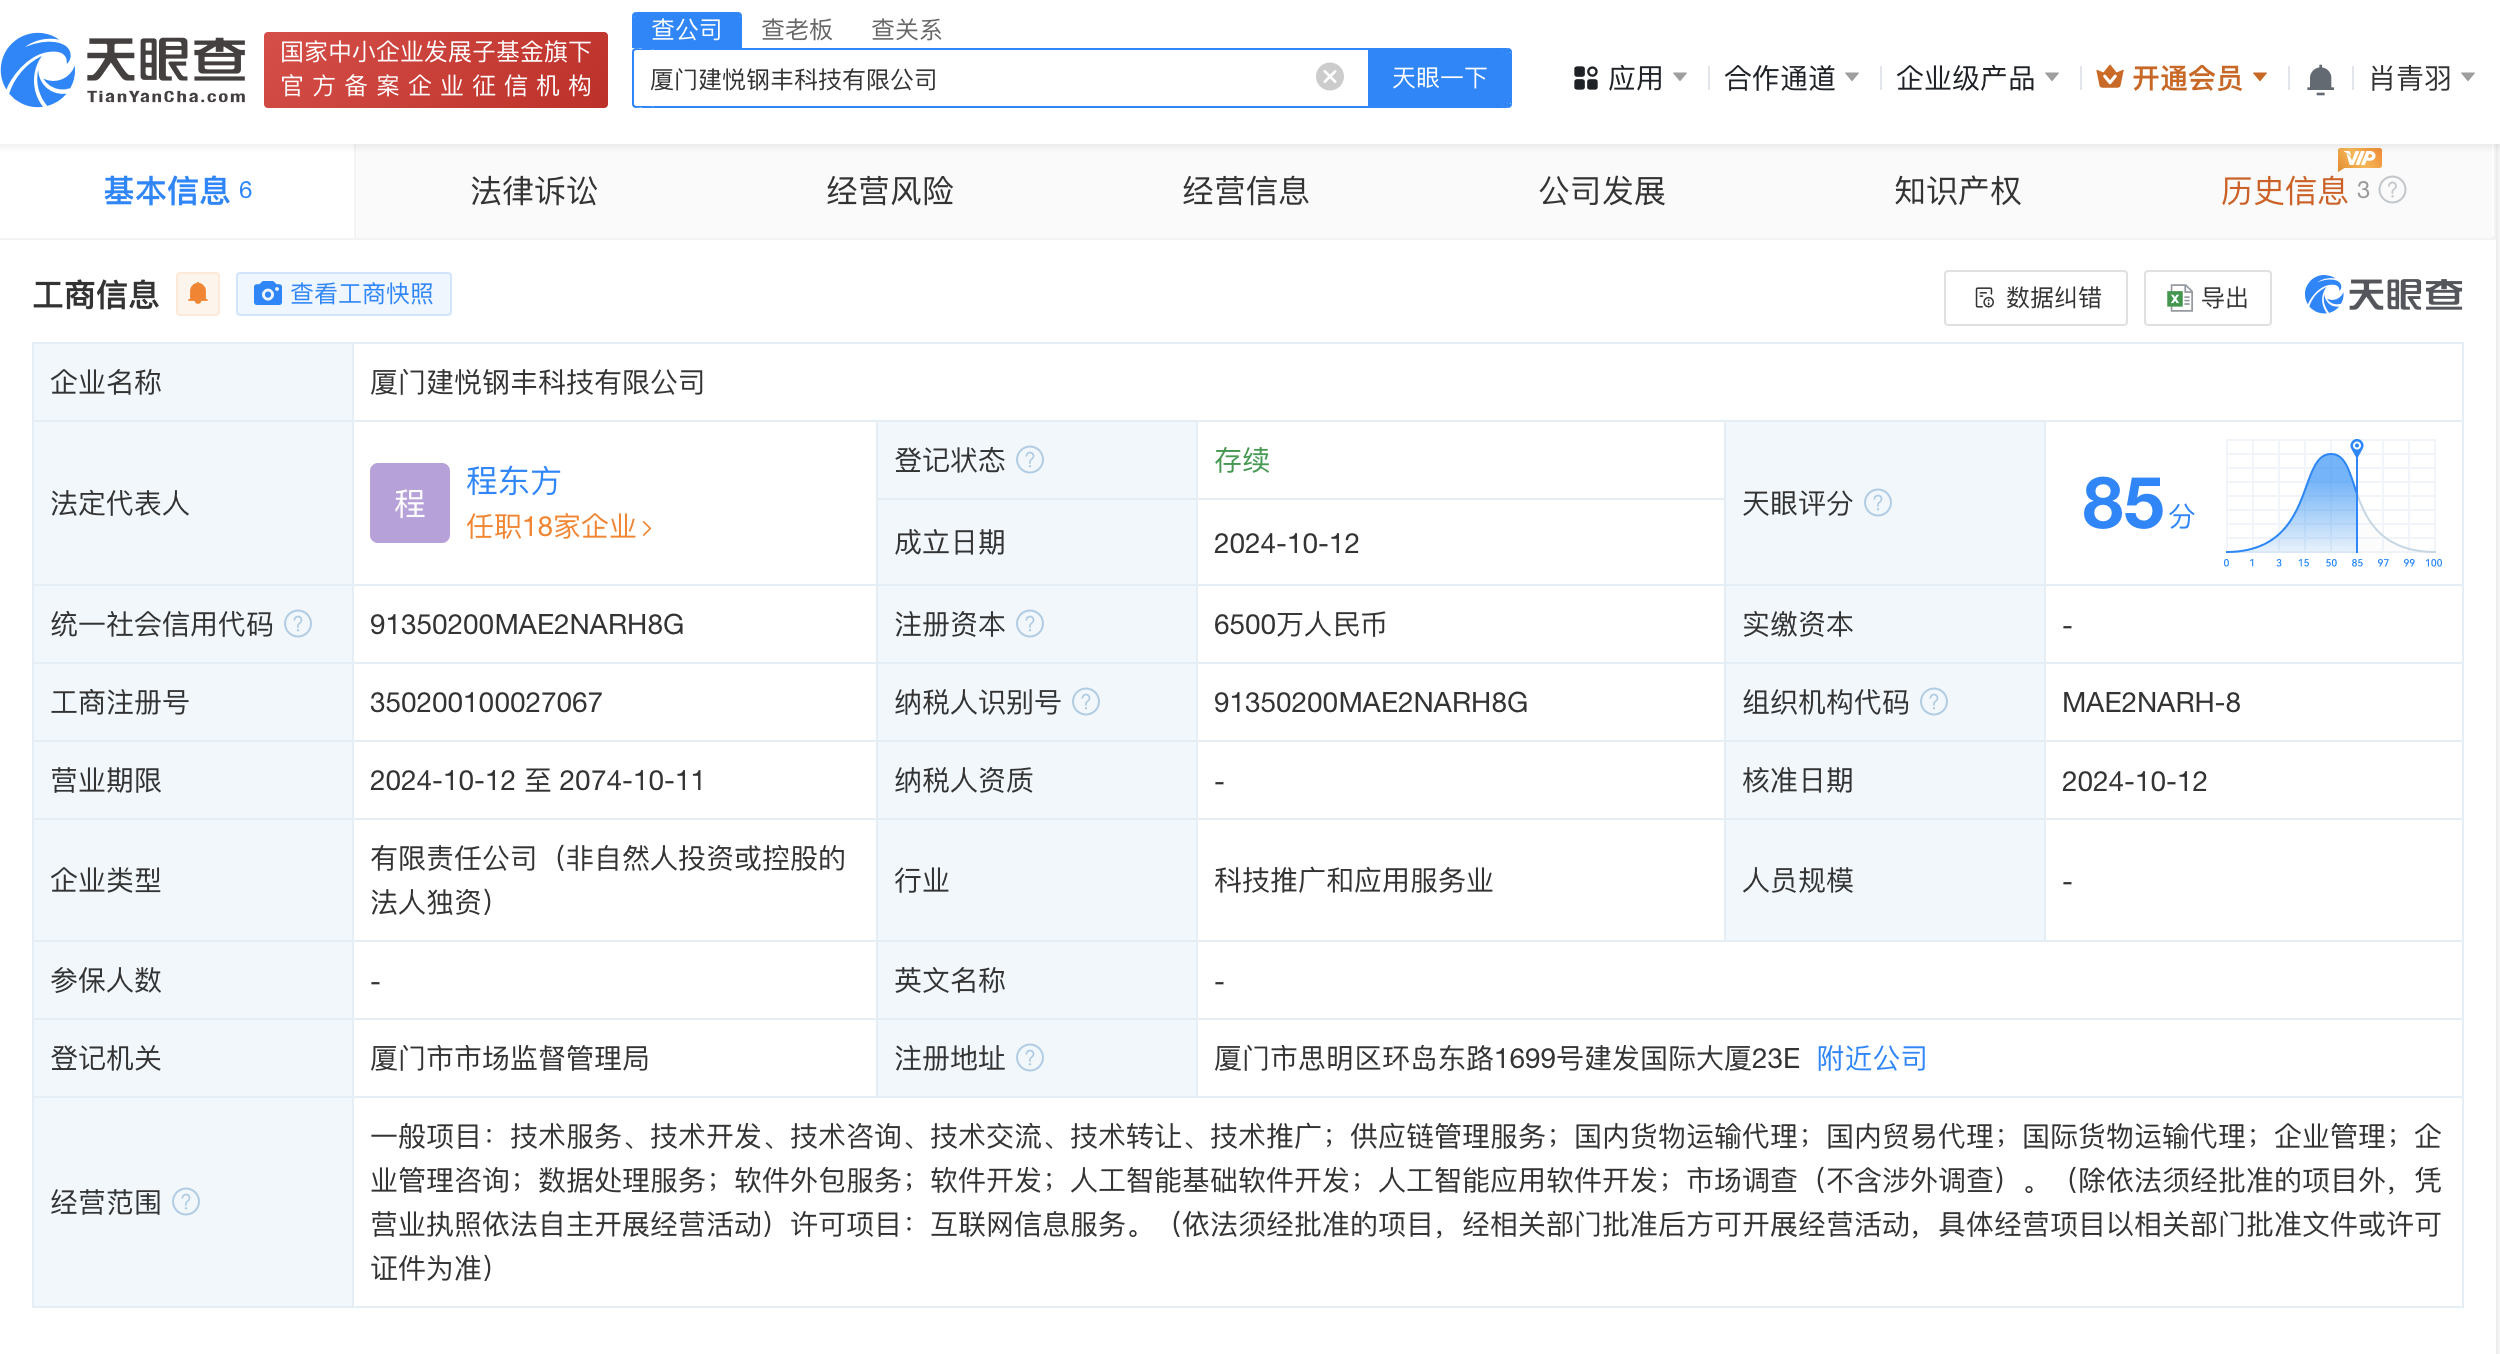Screen dimensions: 2500x1354
Task: Open the 法律诉讼 tab
Action: point(534,191)
